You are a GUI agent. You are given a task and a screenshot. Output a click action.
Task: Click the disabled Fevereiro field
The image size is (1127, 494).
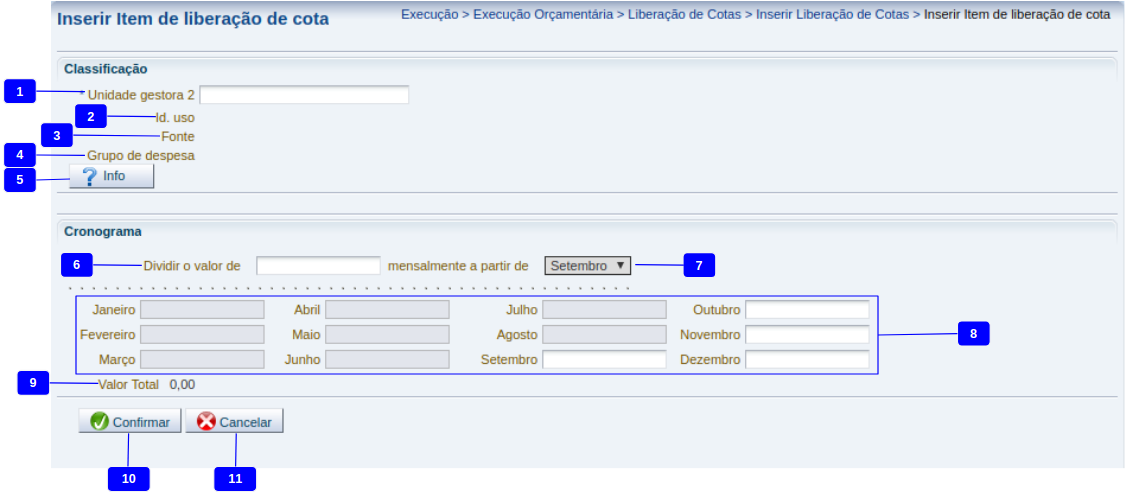point(202,335)
